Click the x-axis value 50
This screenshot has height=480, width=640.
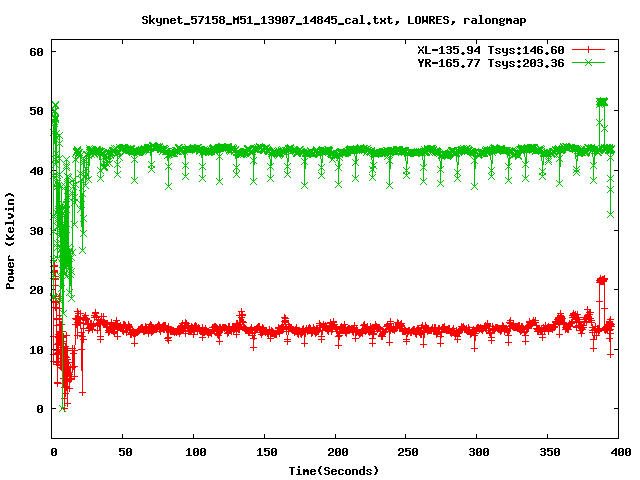pos(125,452)
